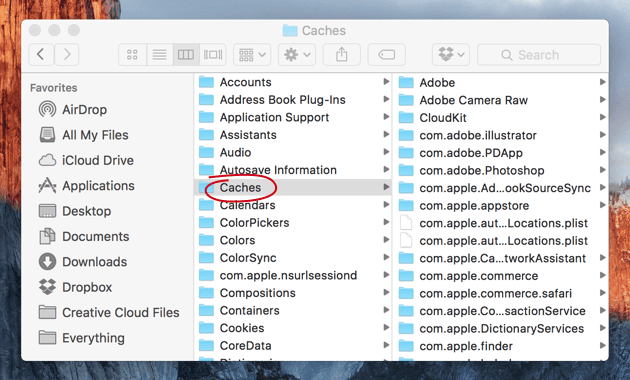Image resolution: width=630 pixels, height=380 pixels.
Task: Expand the Adobe folder disclosure arrow
Action: (x=602, y=82)
